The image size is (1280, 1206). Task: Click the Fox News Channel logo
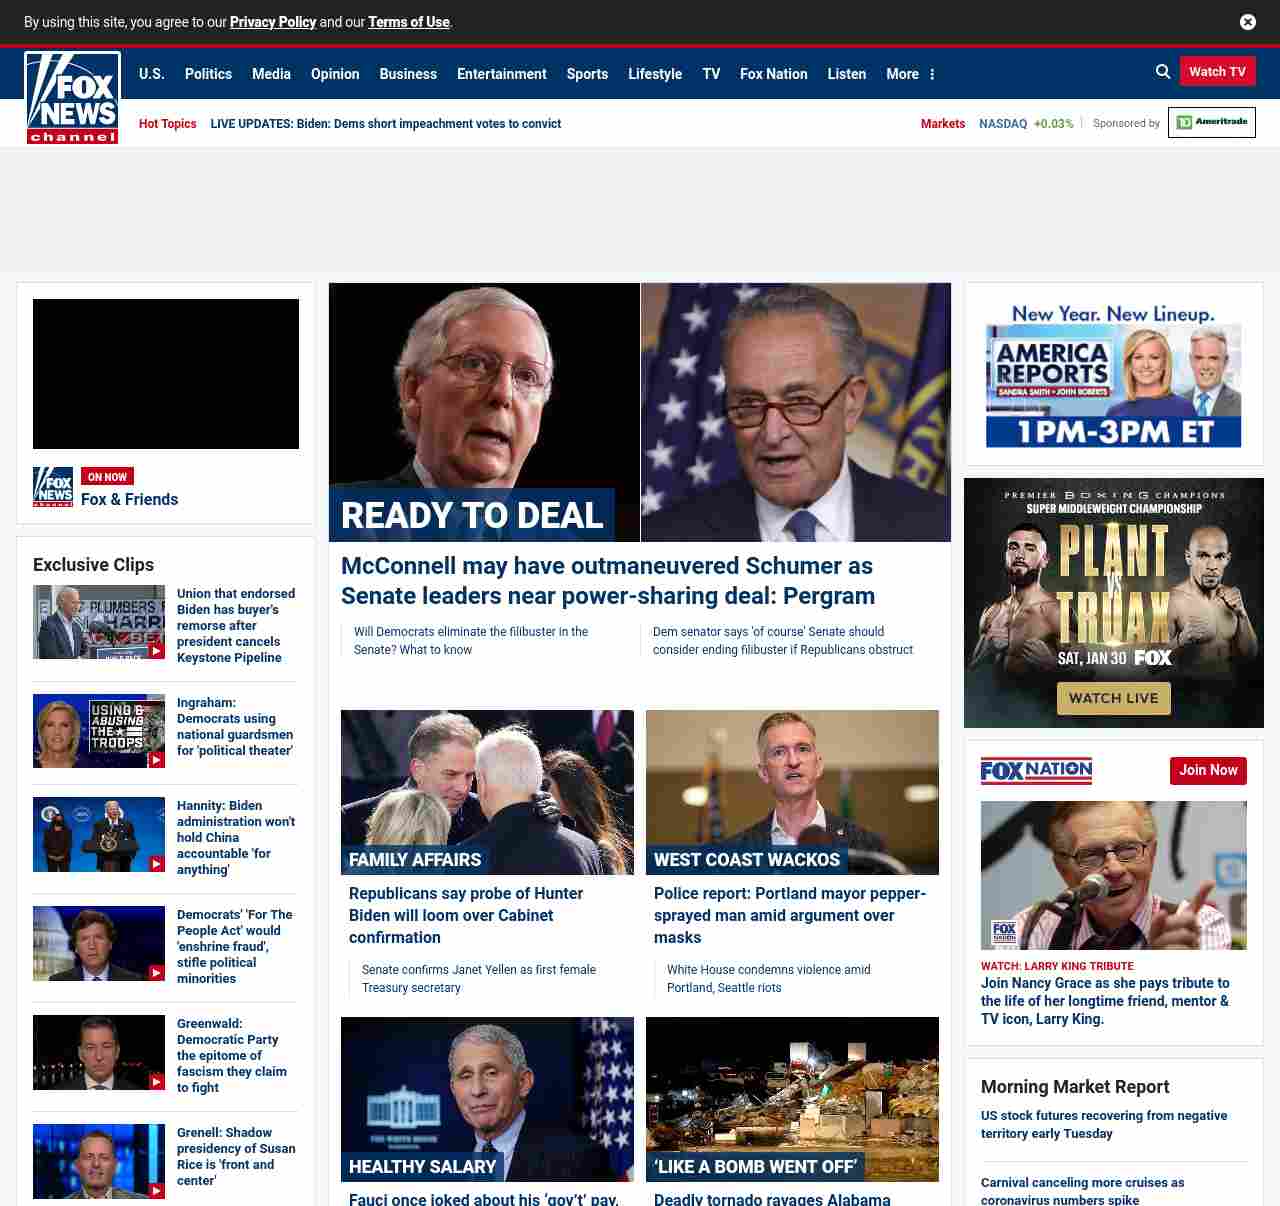(72, 98)
